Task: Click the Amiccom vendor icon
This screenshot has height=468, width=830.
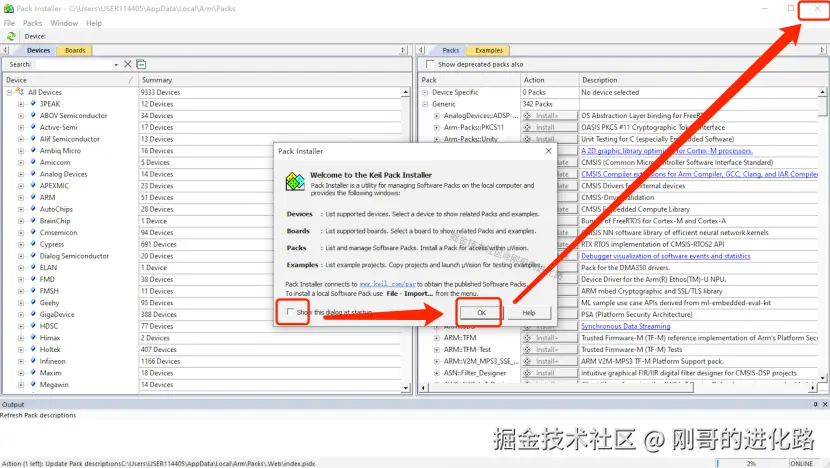Action: click(x=33, y=162)
